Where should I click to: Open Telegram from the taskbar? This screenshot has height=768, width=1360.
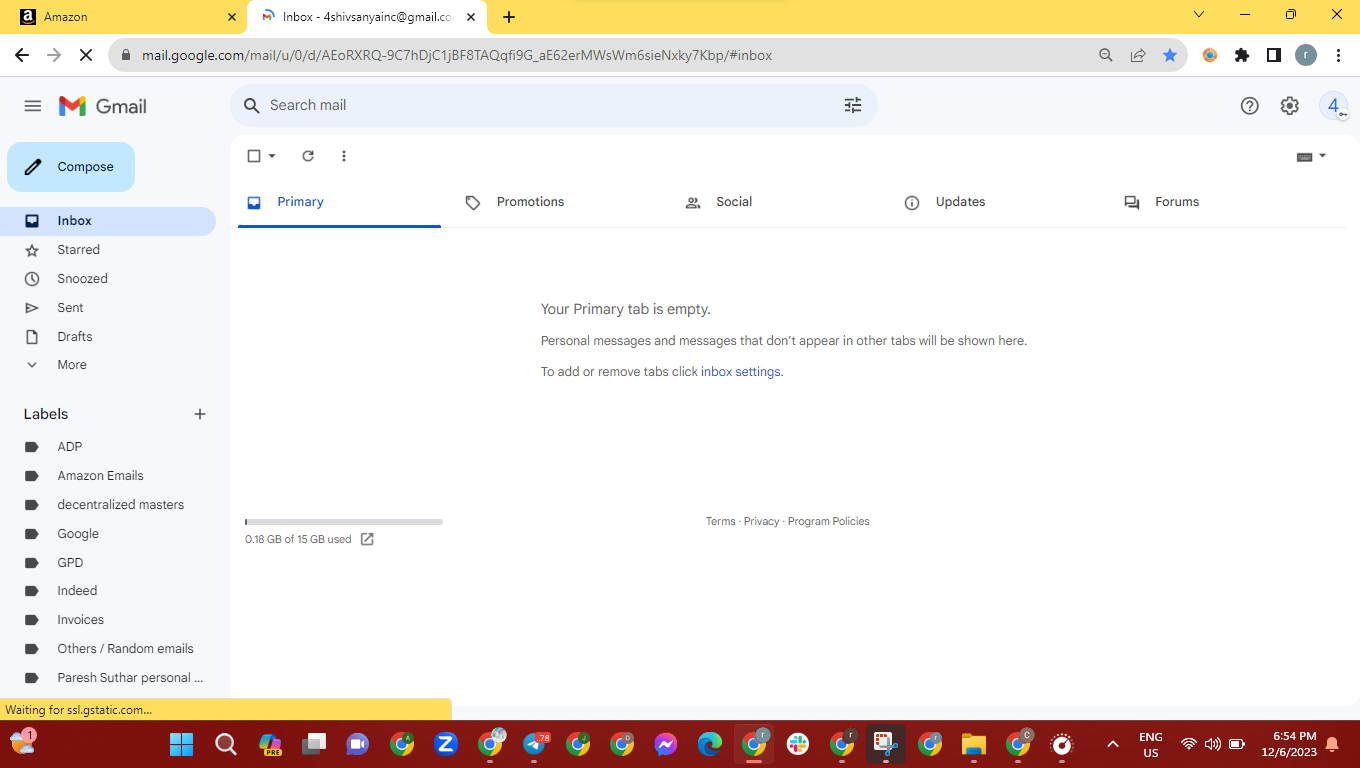click(536, 744)
